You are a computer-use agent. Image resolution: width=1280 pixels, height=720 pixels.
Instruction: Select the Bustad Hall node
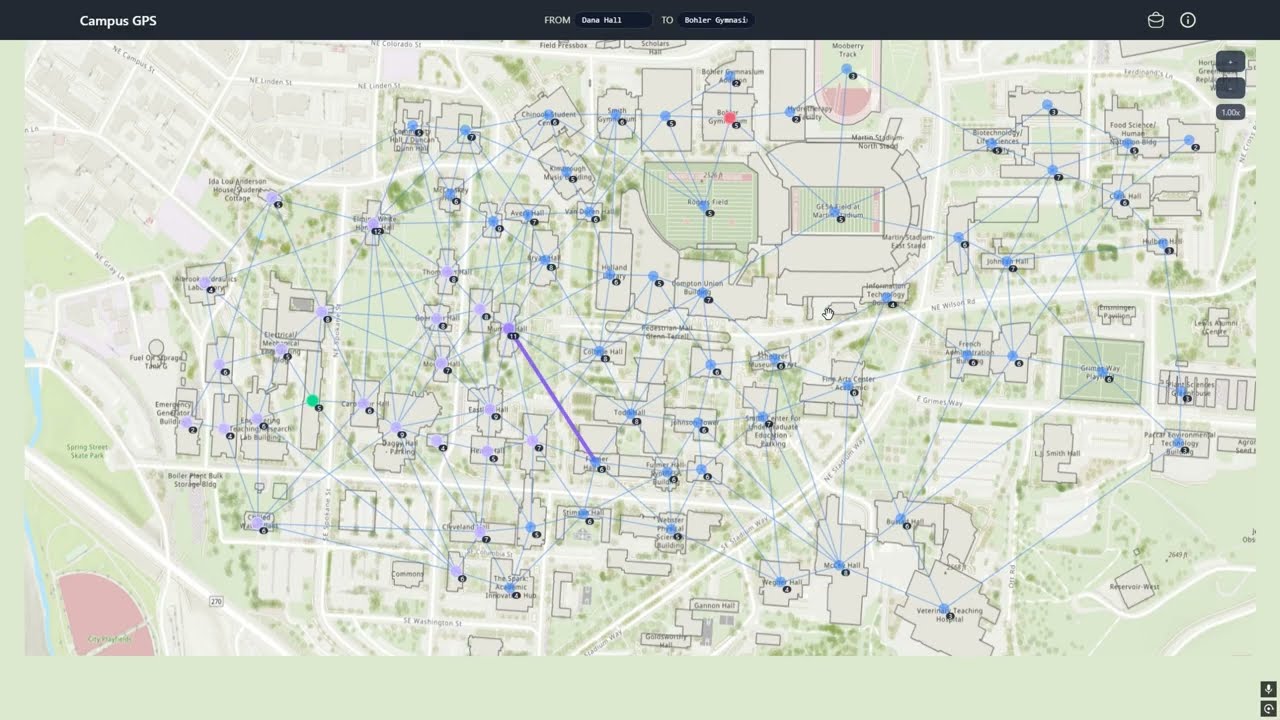coord(900,519)
